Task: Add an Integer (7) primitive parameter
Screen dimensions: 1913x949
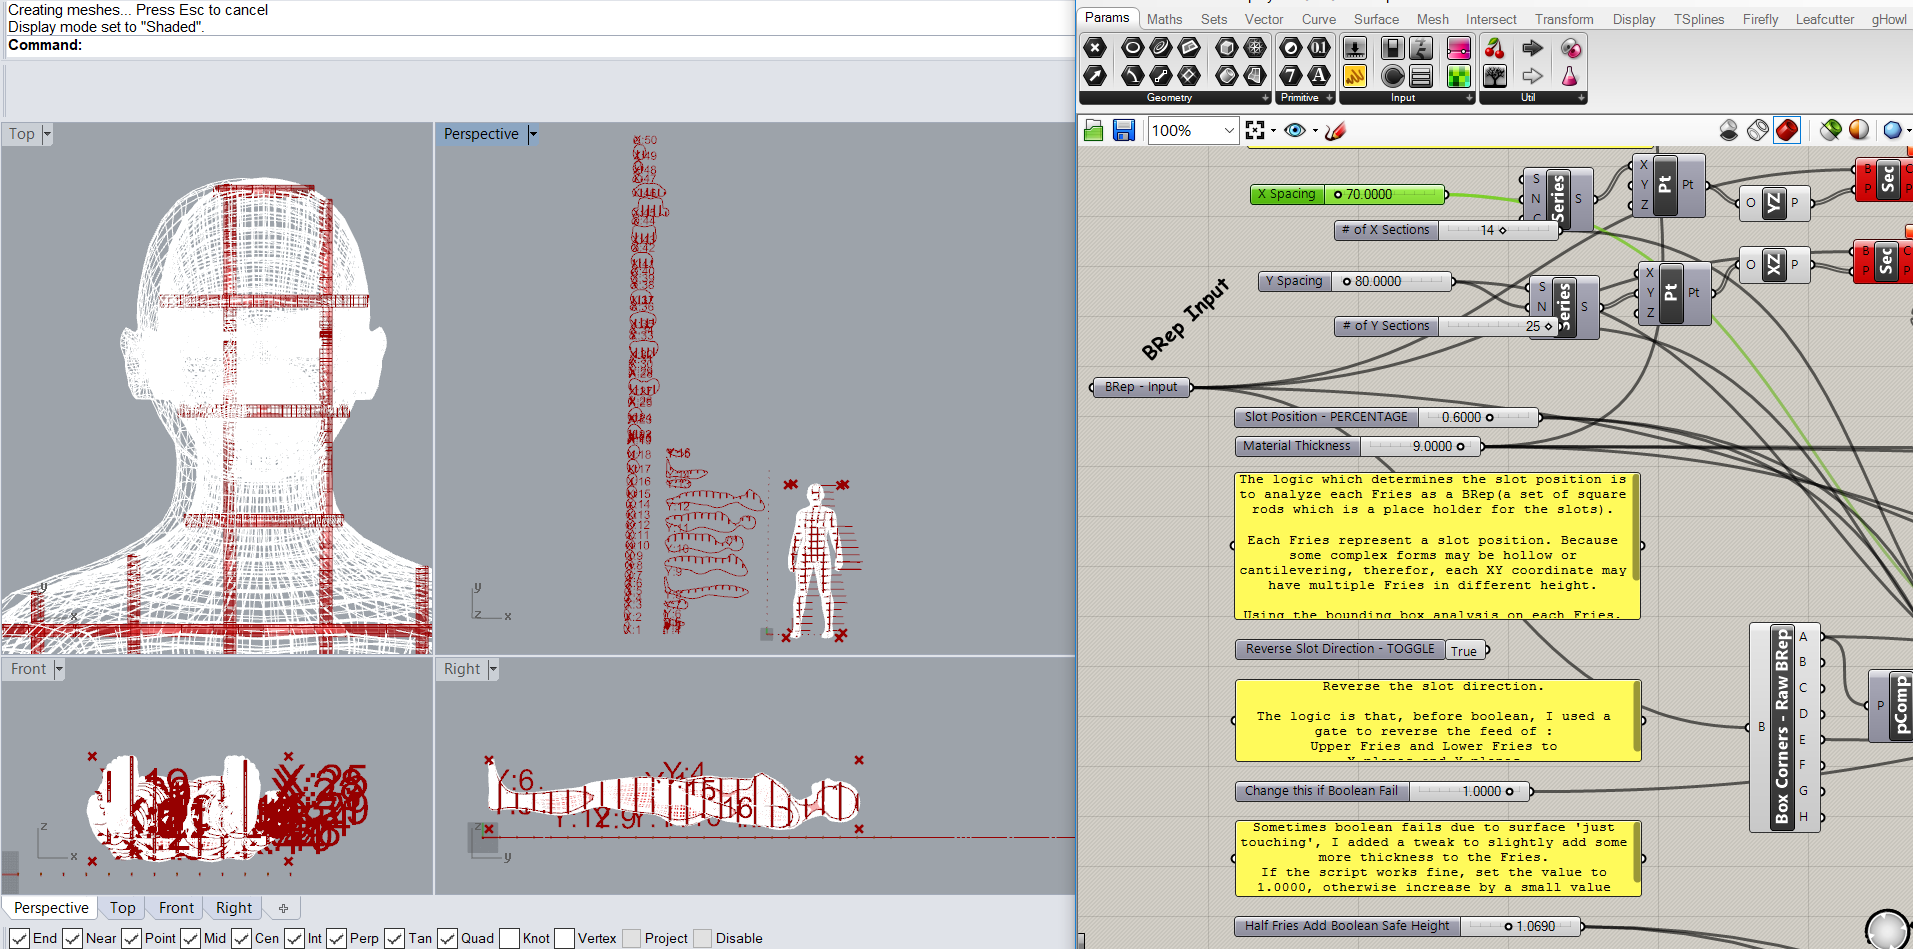Action: pyautogui.click(x=1291, y=76)
